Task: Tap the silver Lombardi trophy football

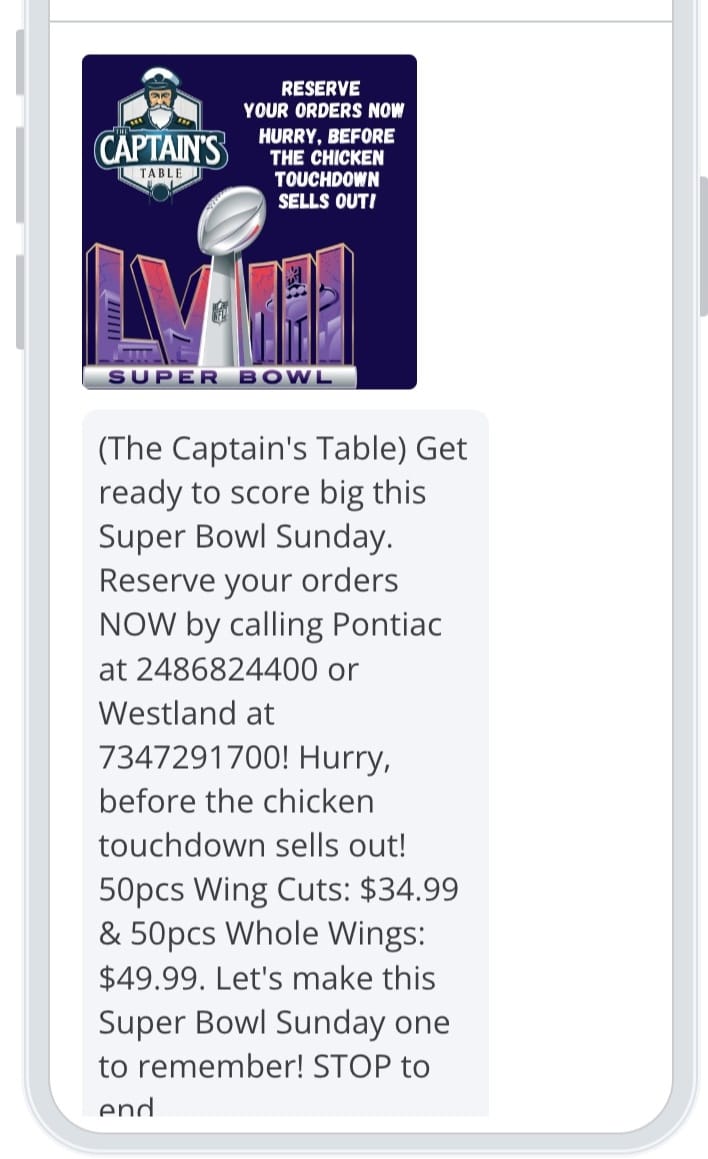Action: [x=231, y=220]
